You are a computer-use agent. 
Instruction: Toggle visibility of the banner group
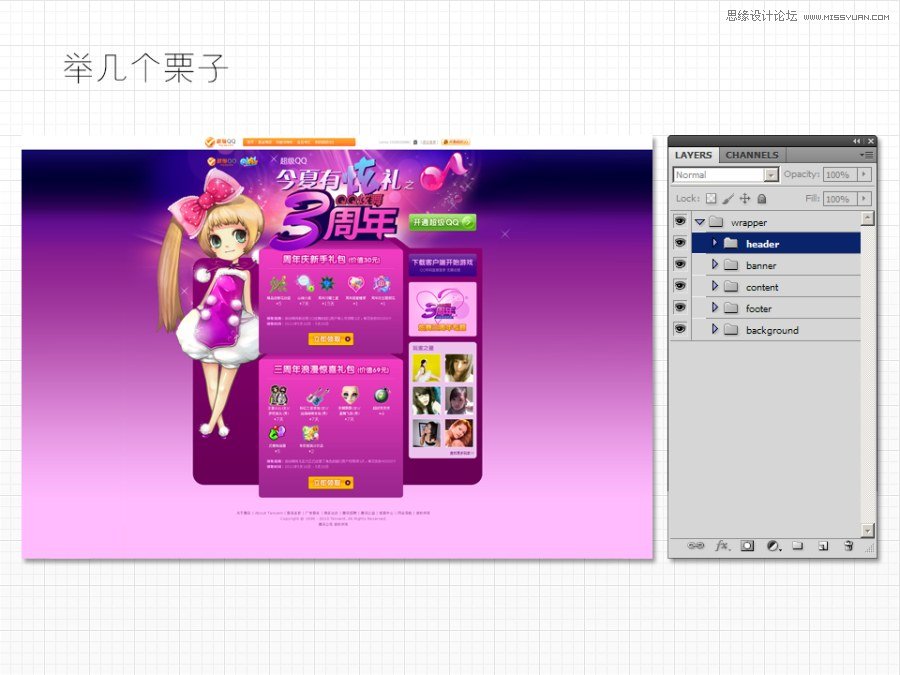(680, 264)
